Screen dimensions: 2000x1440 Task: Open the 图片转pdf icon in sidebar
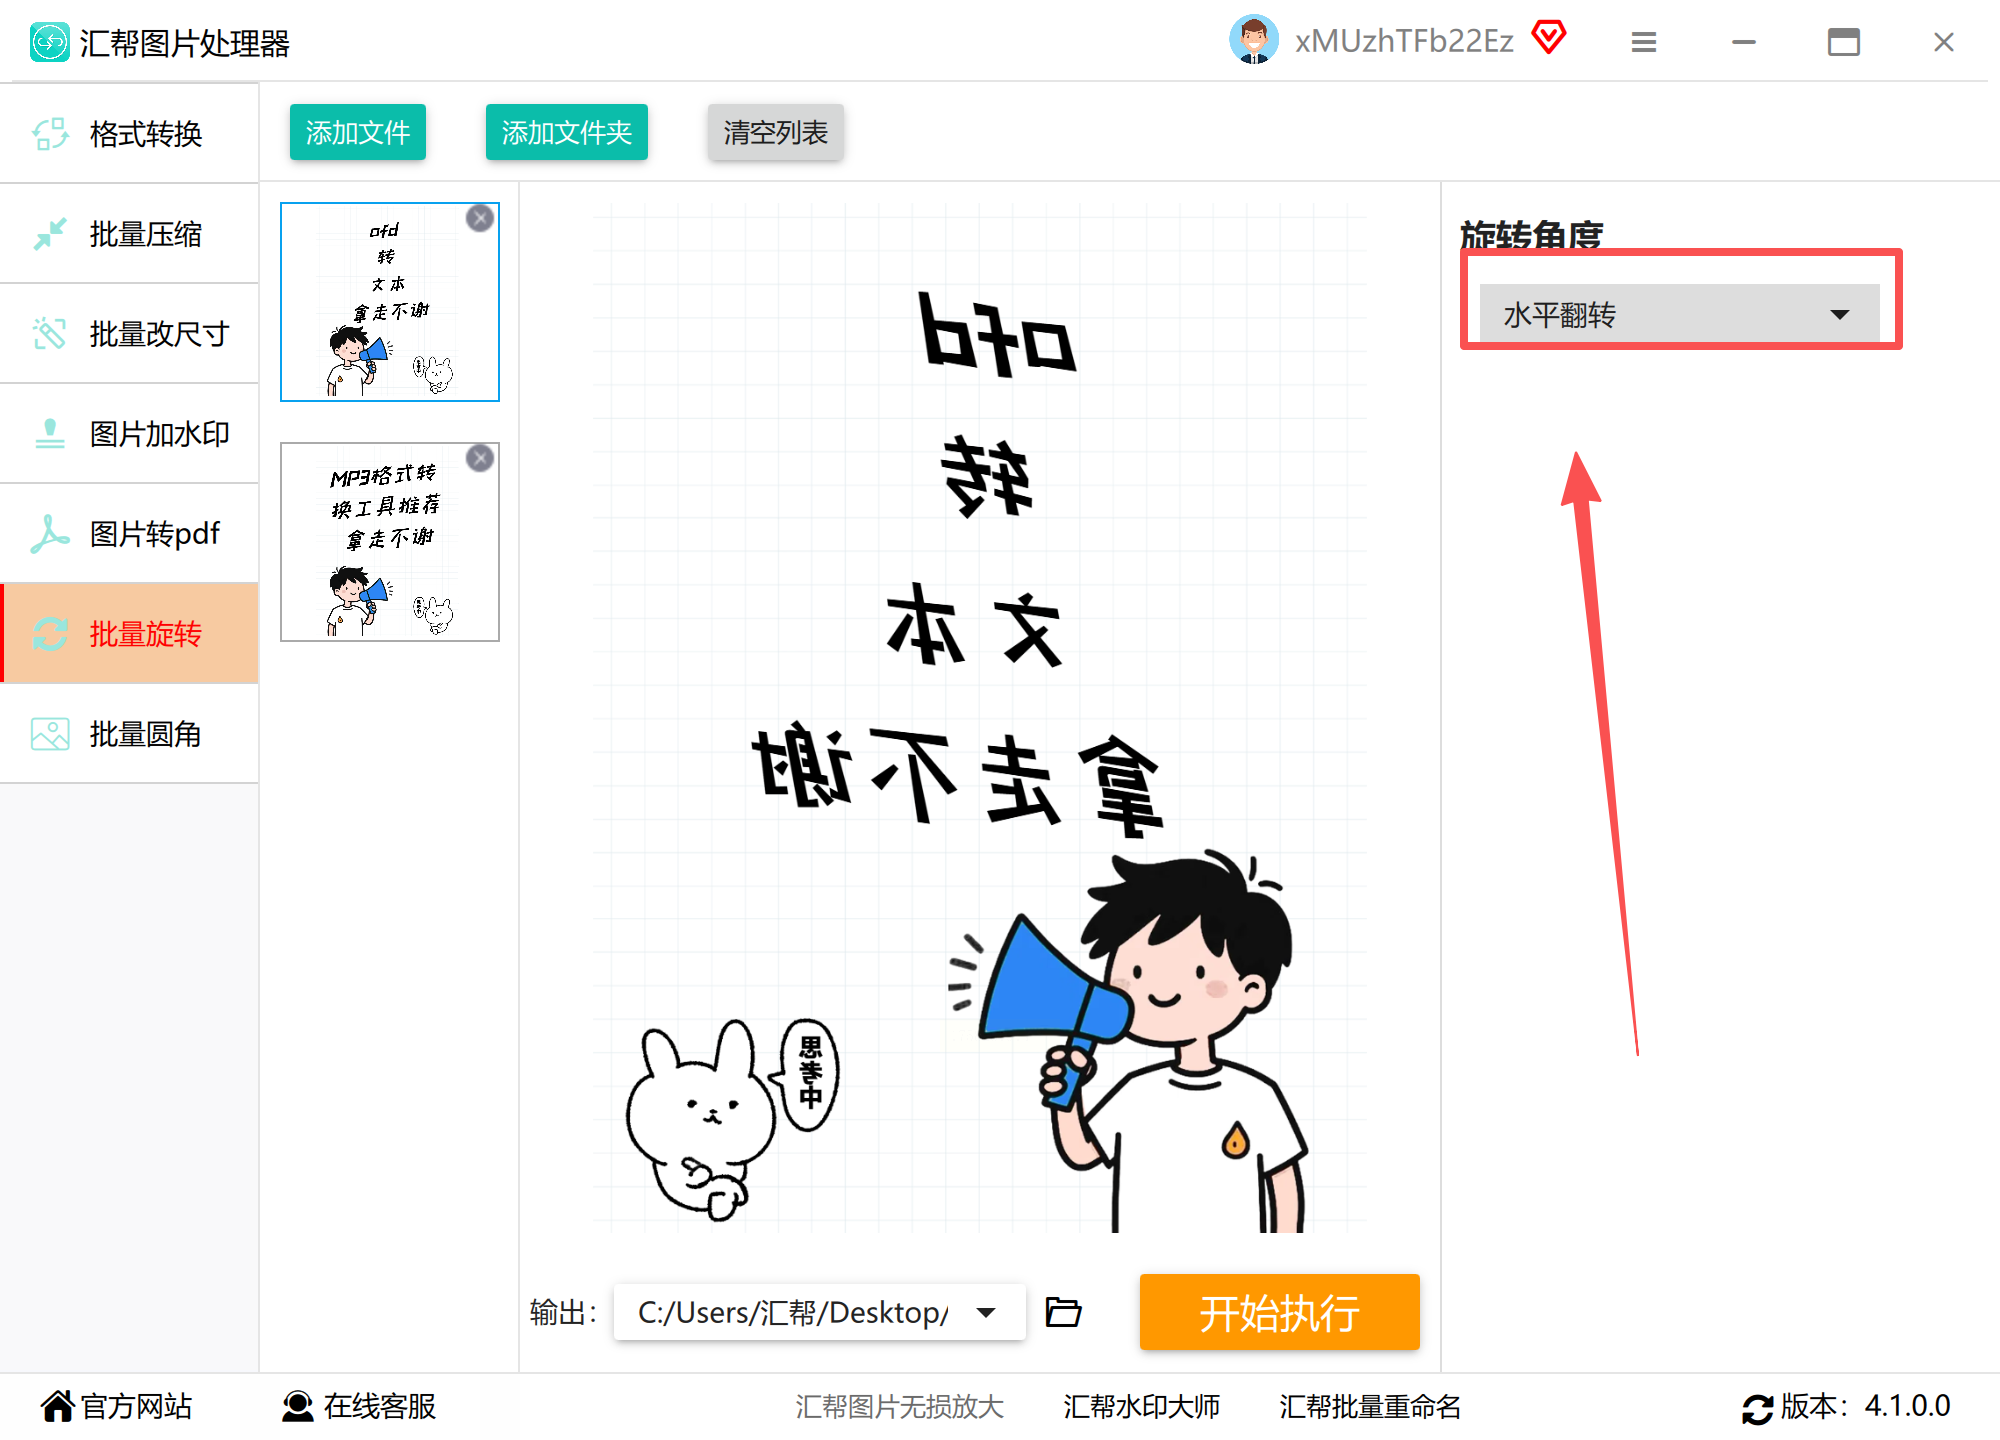click(x=50, y=534)
